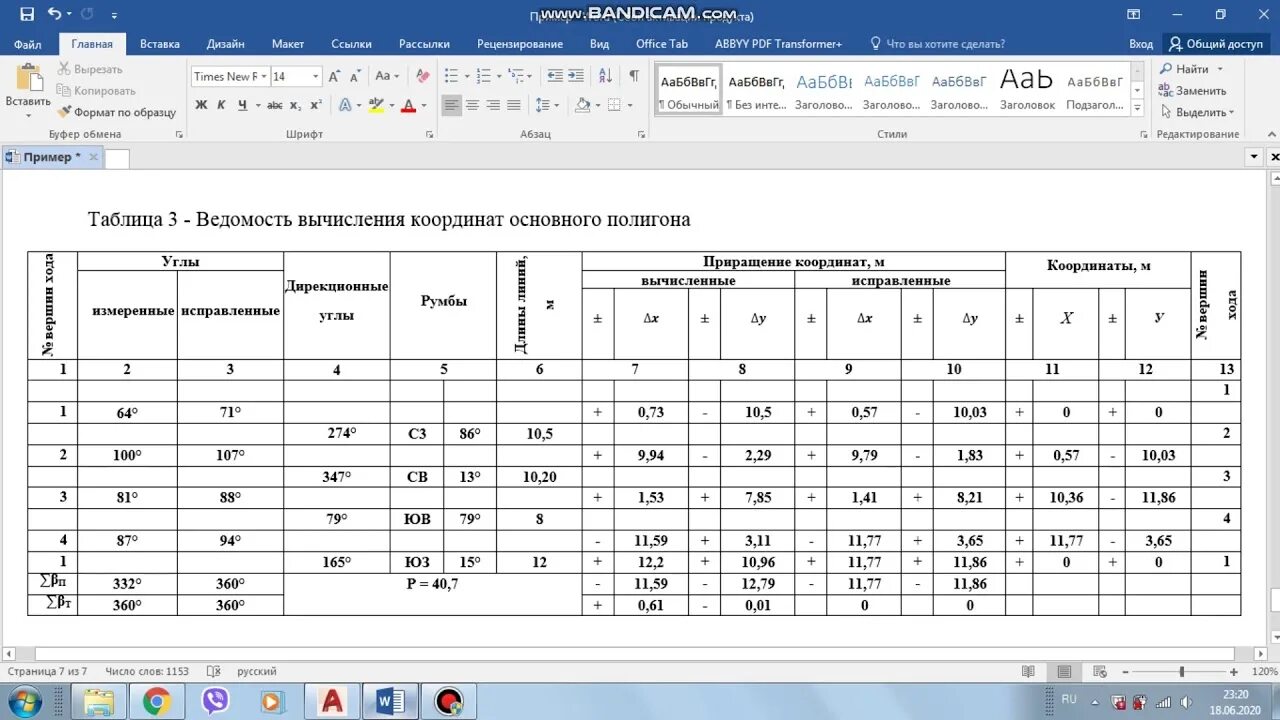Copy selection with Копировать
This screenshot has width=1280, height=720.
pos(95,90)
